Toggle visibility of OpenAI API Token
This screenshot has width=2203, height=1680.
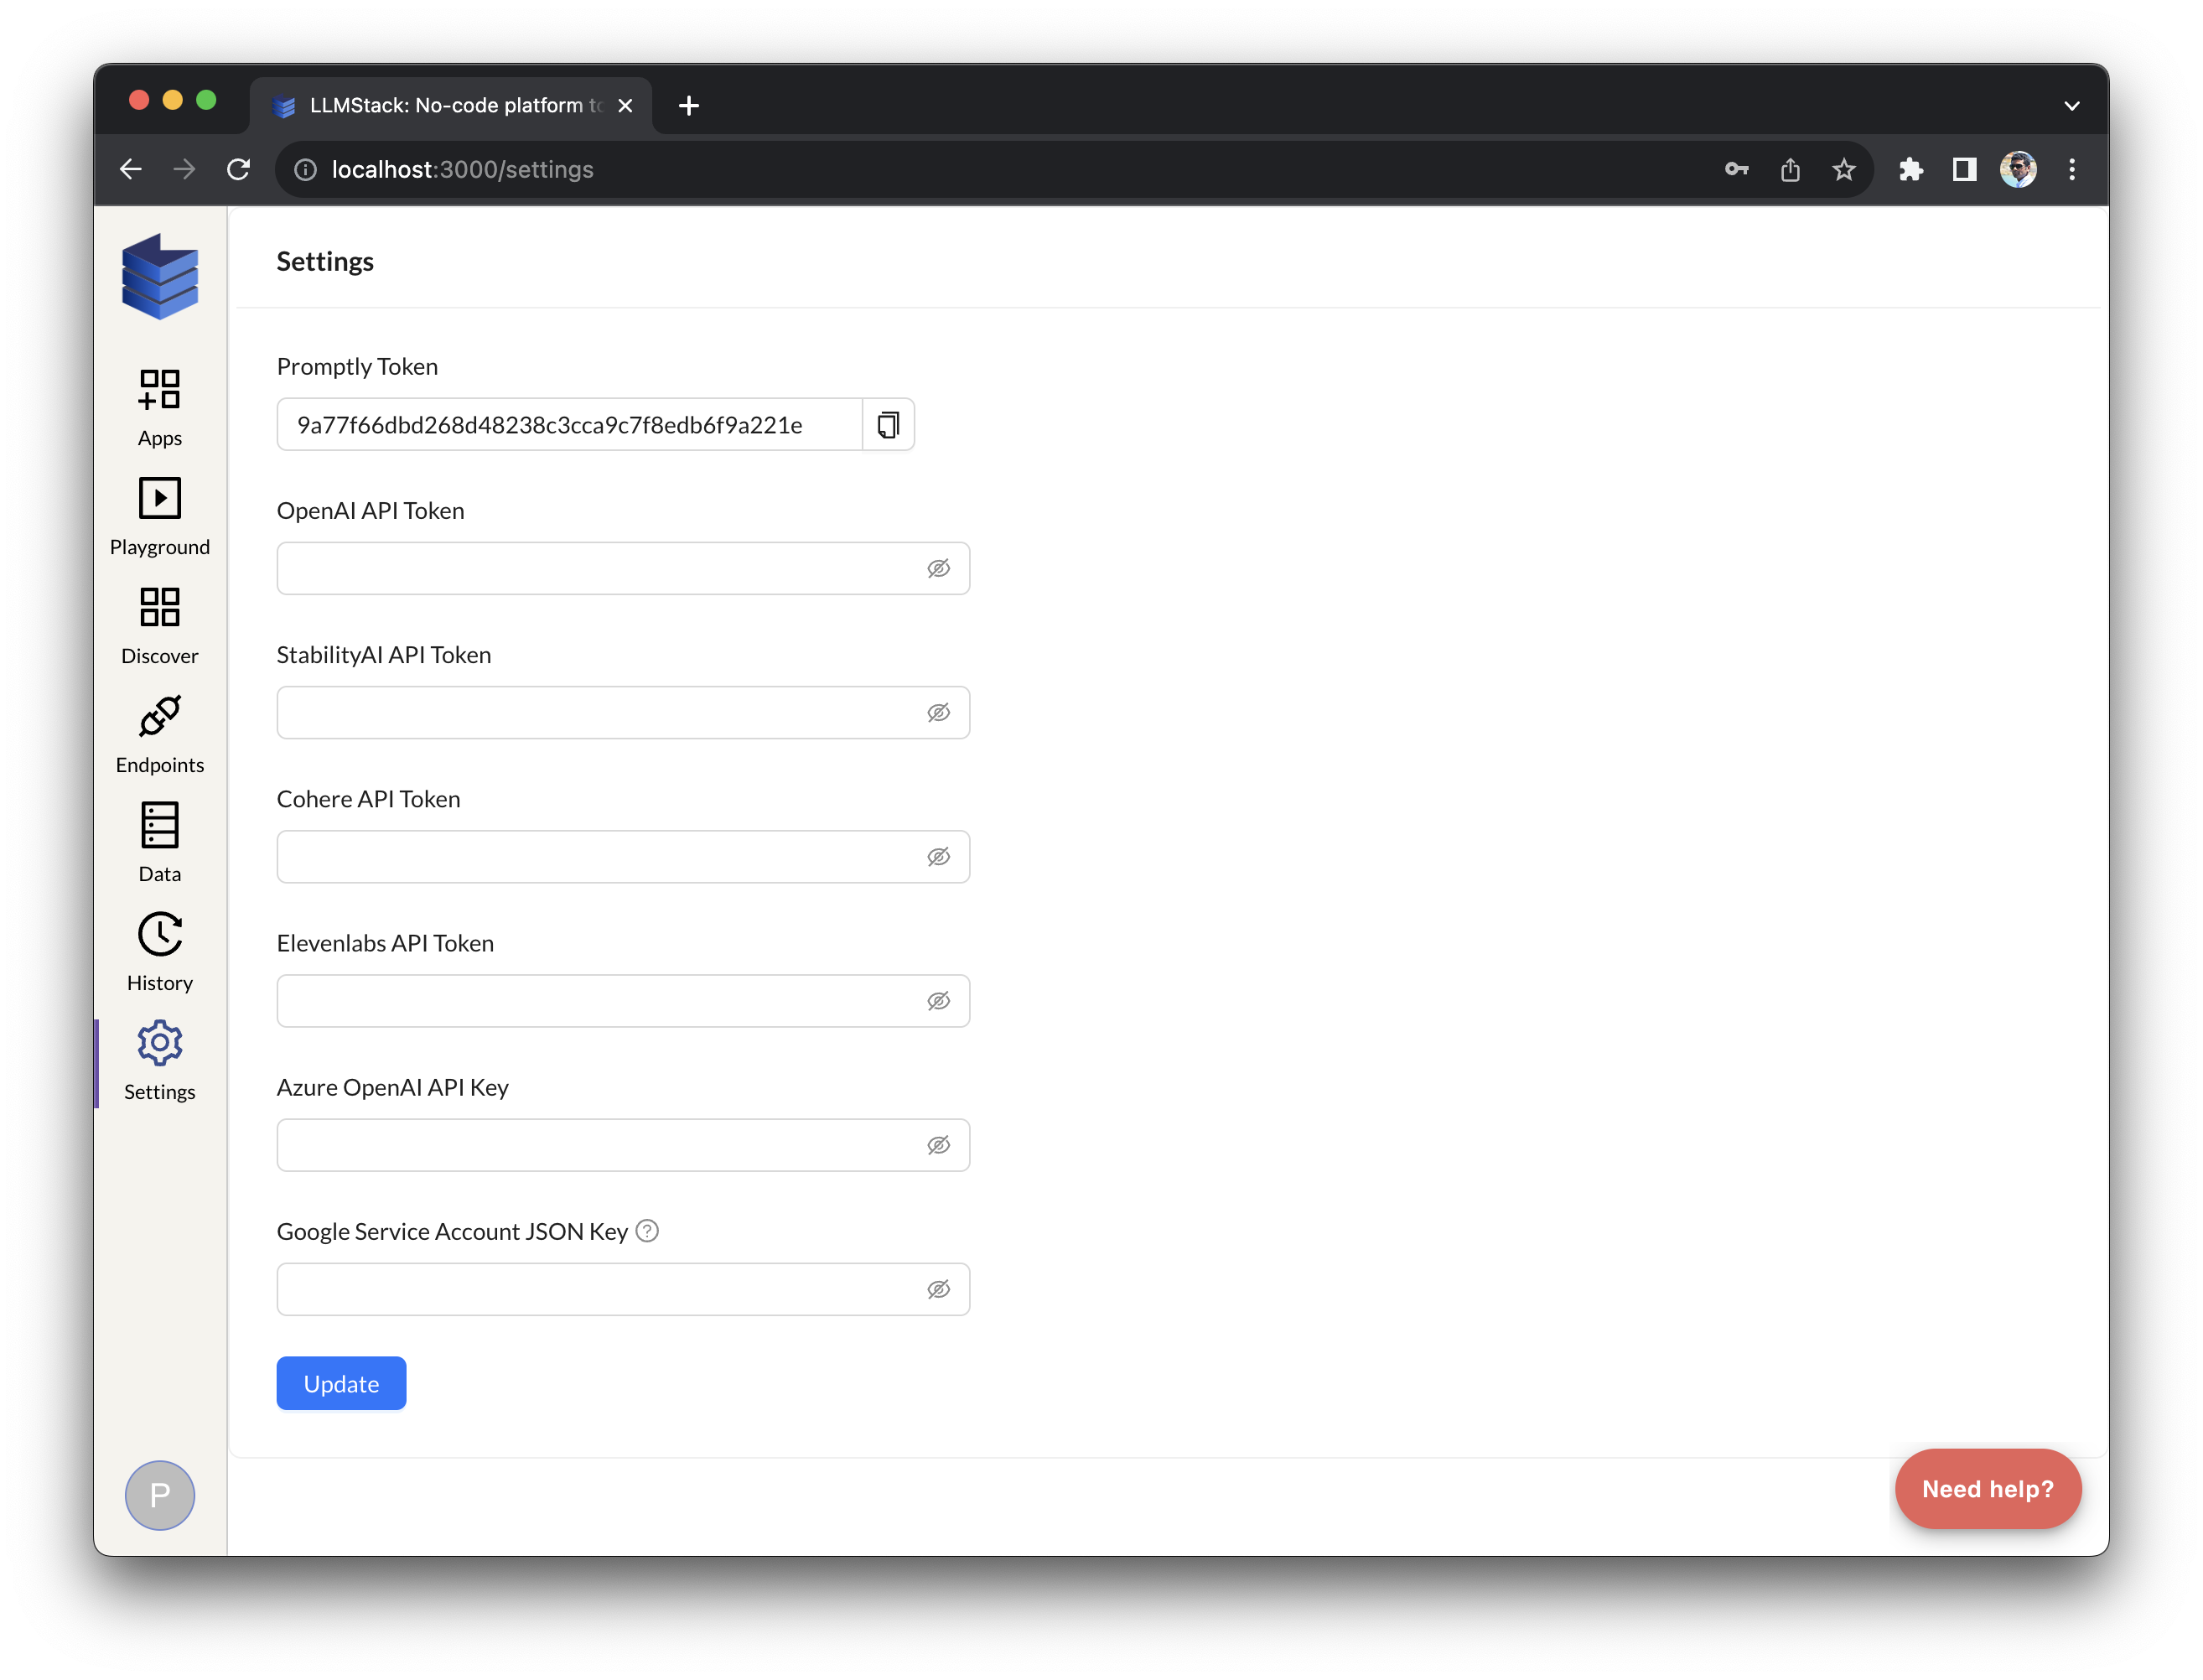click(x=936, y=568)
